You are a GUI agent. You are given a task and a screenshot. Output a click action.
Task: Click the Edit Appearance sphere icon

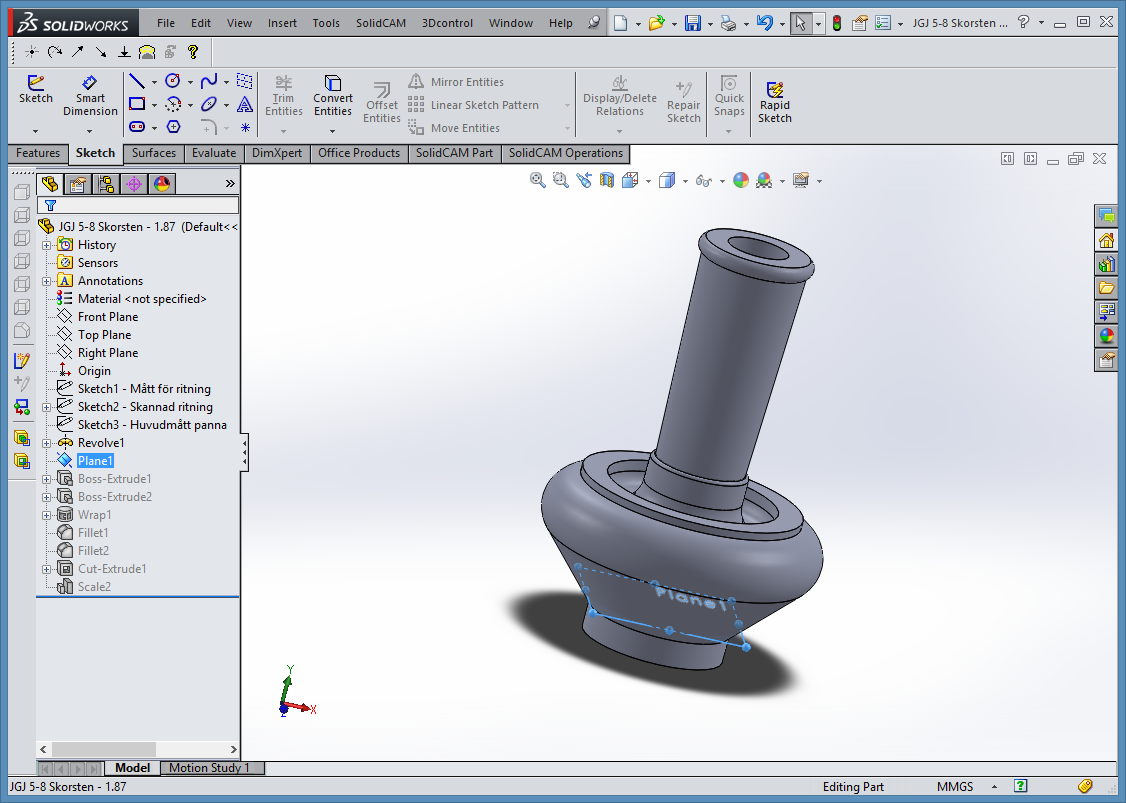click(740, 180)
